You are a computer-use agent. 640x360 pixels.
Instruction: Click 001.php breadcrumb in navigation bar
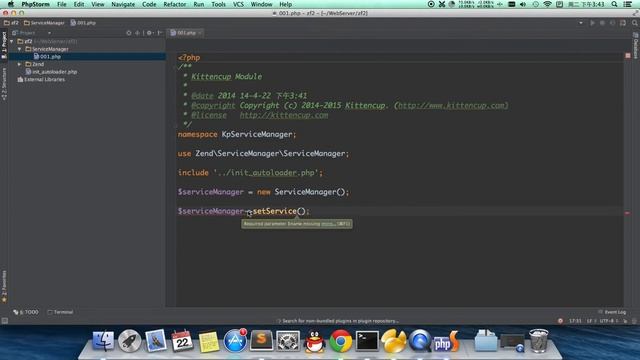(83, 23)
